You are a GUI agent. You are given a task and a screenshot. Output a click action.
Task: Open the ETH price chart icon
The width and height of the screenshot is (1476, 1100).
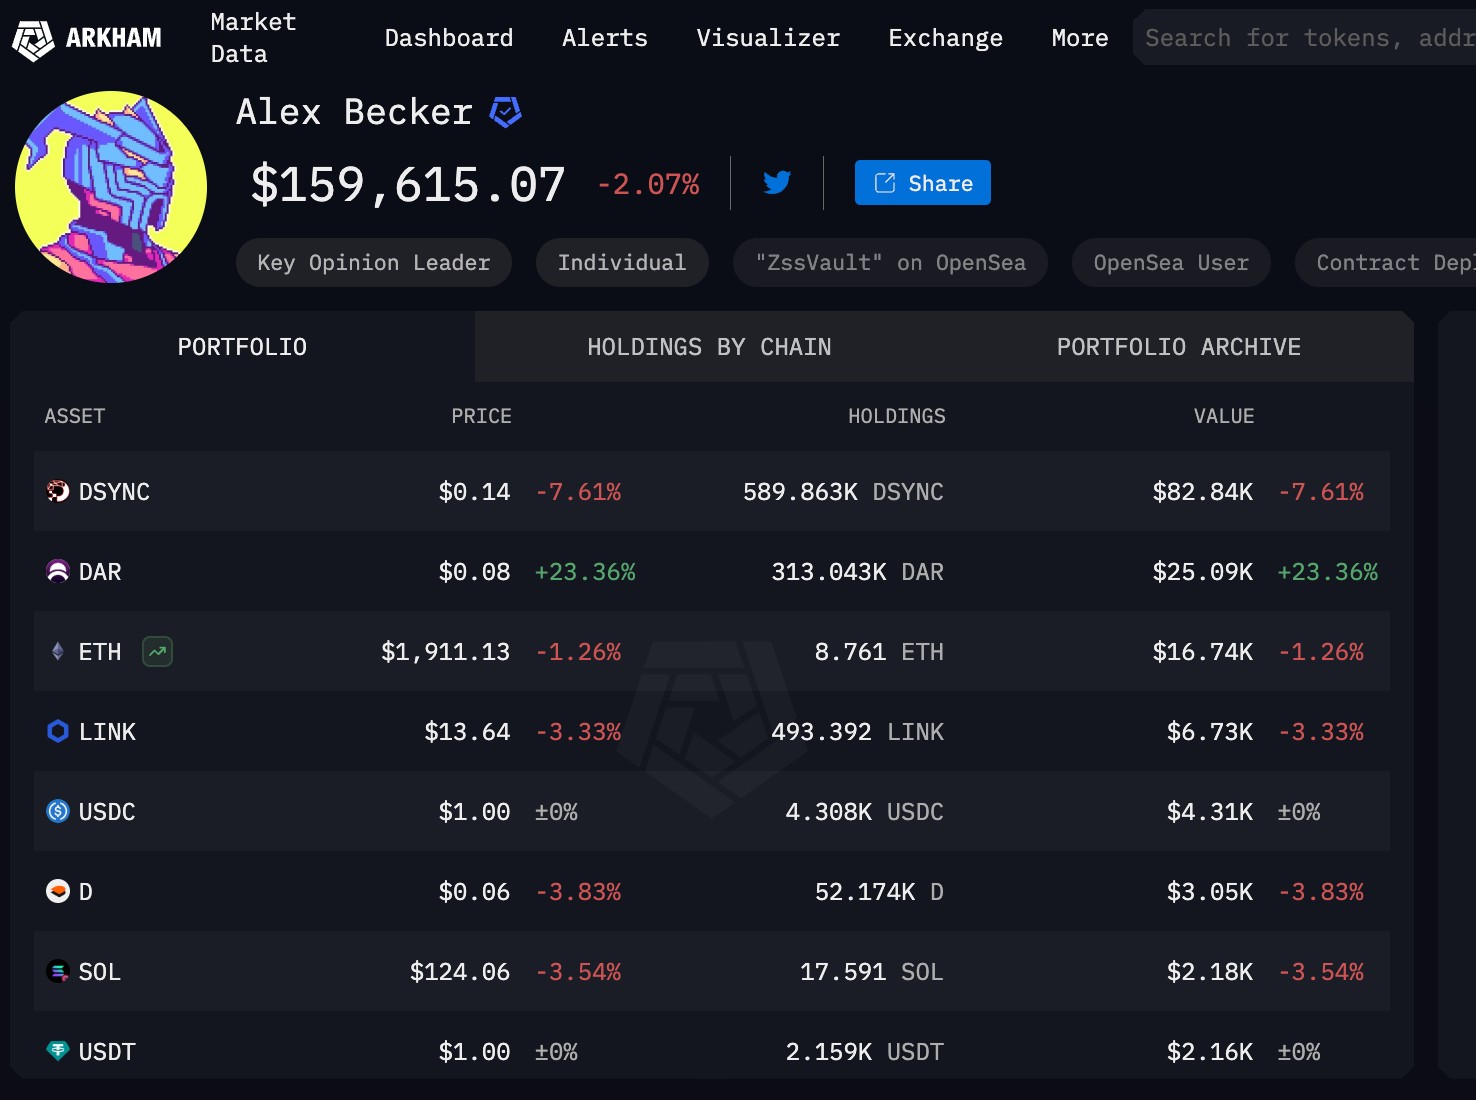156,651
